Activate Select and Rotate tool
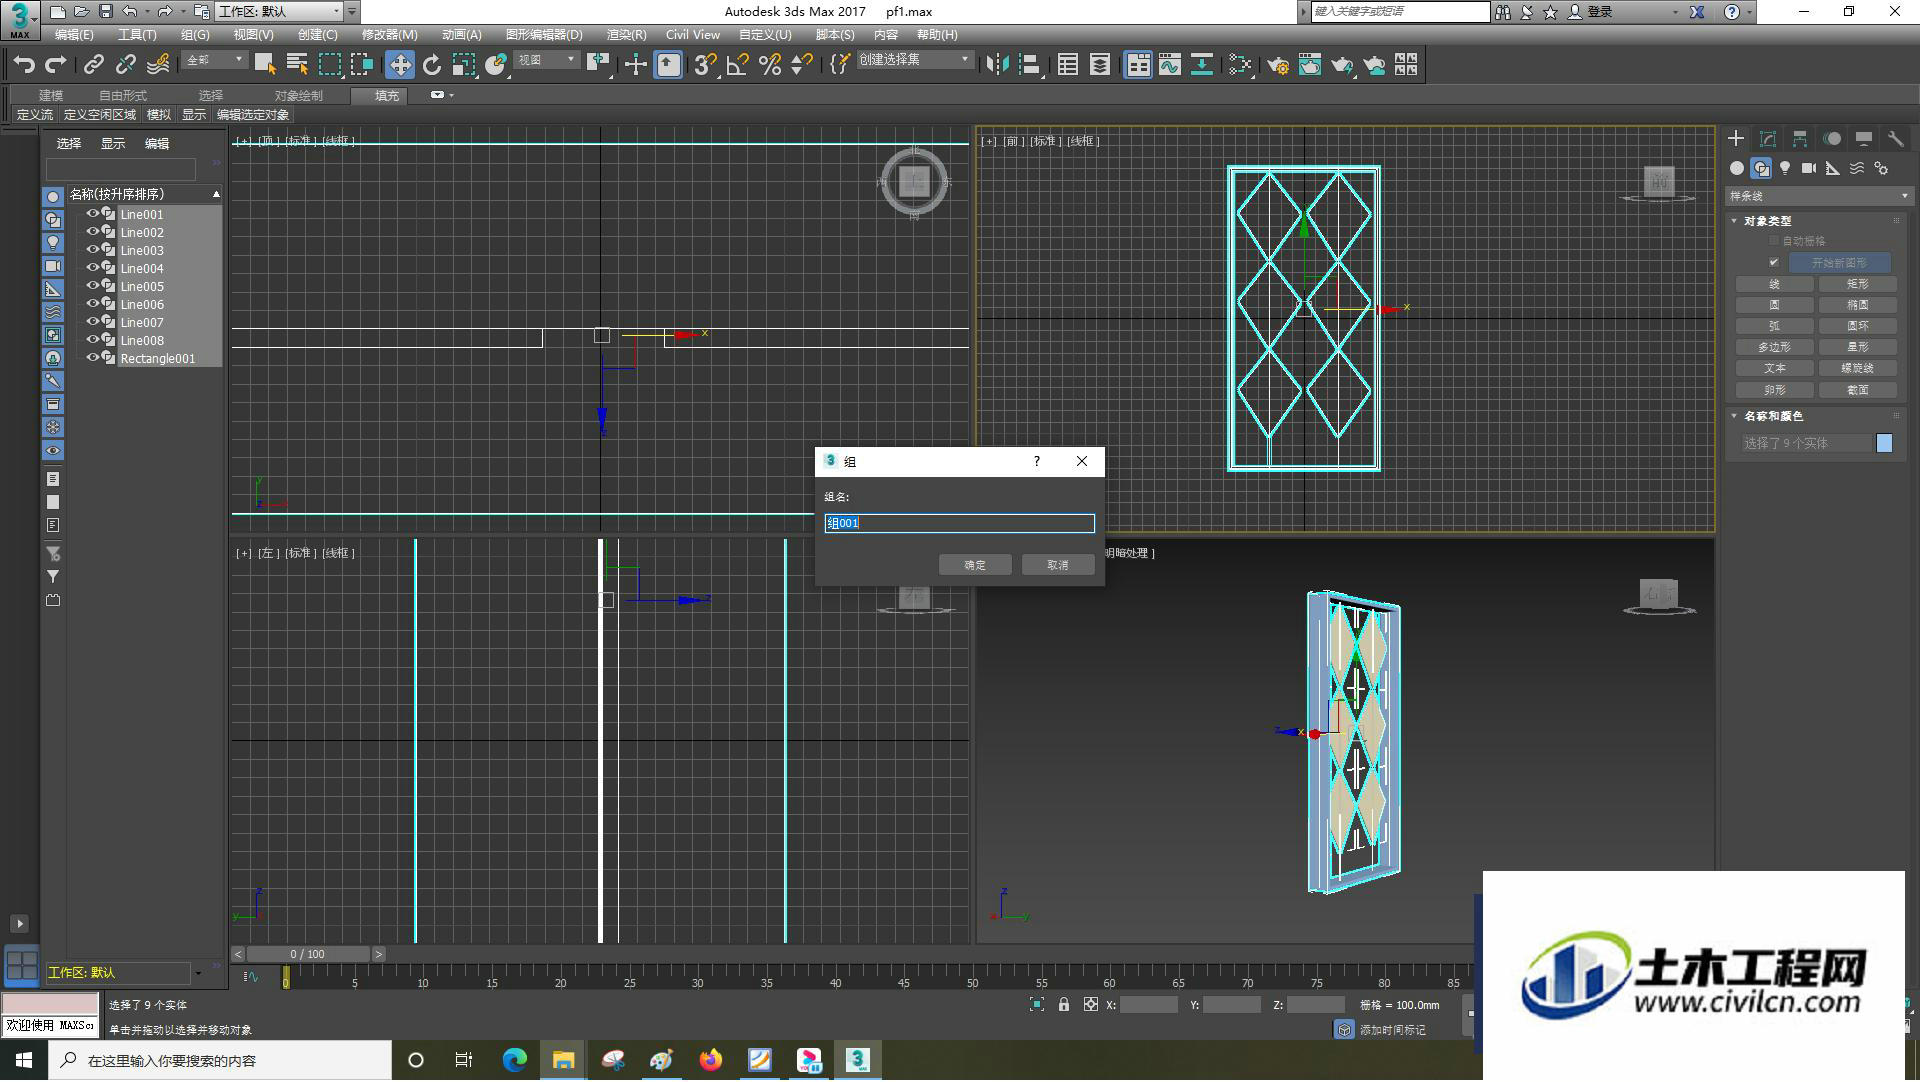Viewport: 1920px width, 1082px height. tap(432, 65)
